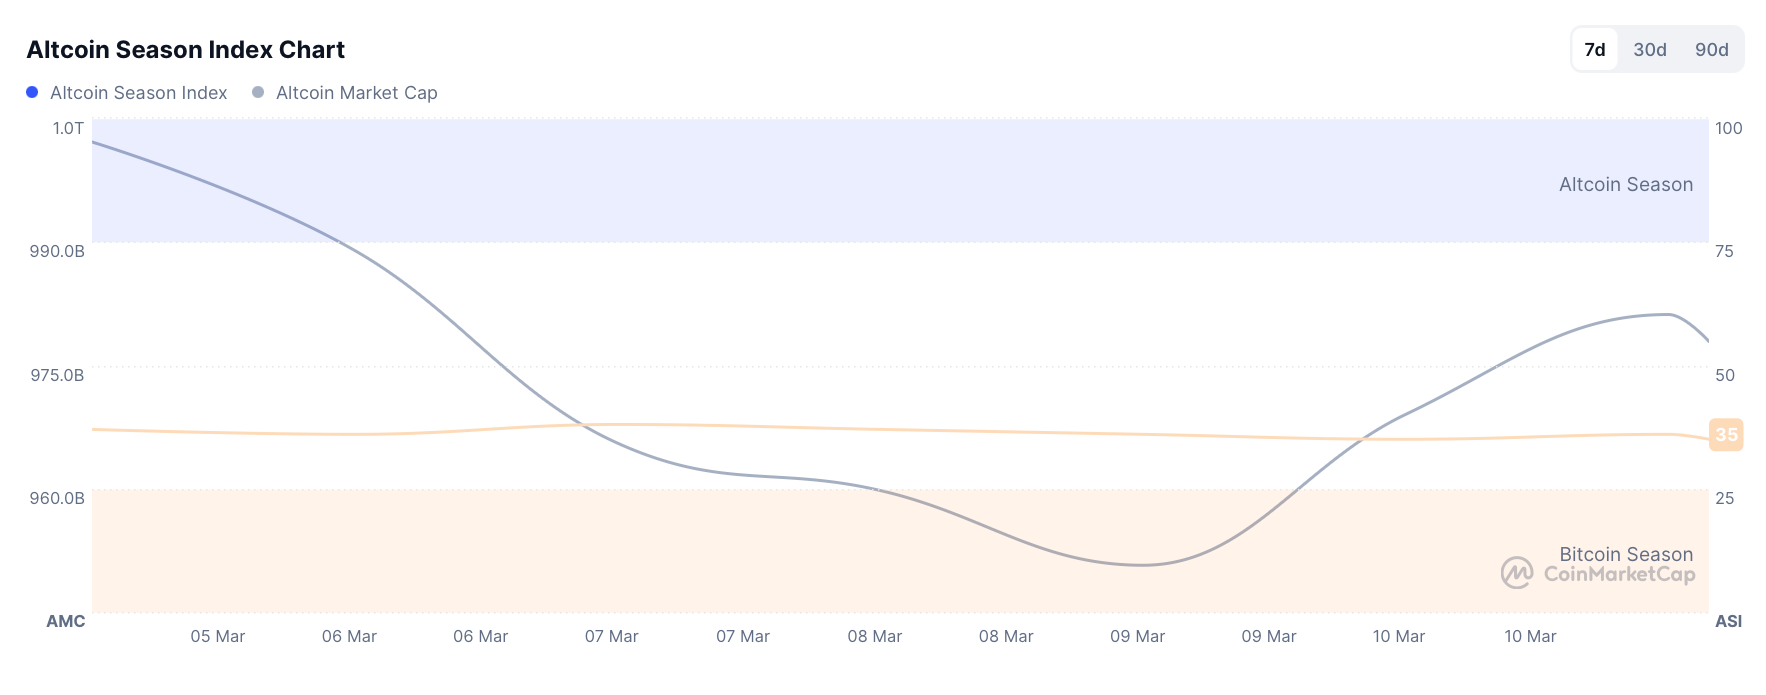Switch to the 90d time range
Image resolution: width=1766 pixels, height=695 pixels.
(1711, 50)
